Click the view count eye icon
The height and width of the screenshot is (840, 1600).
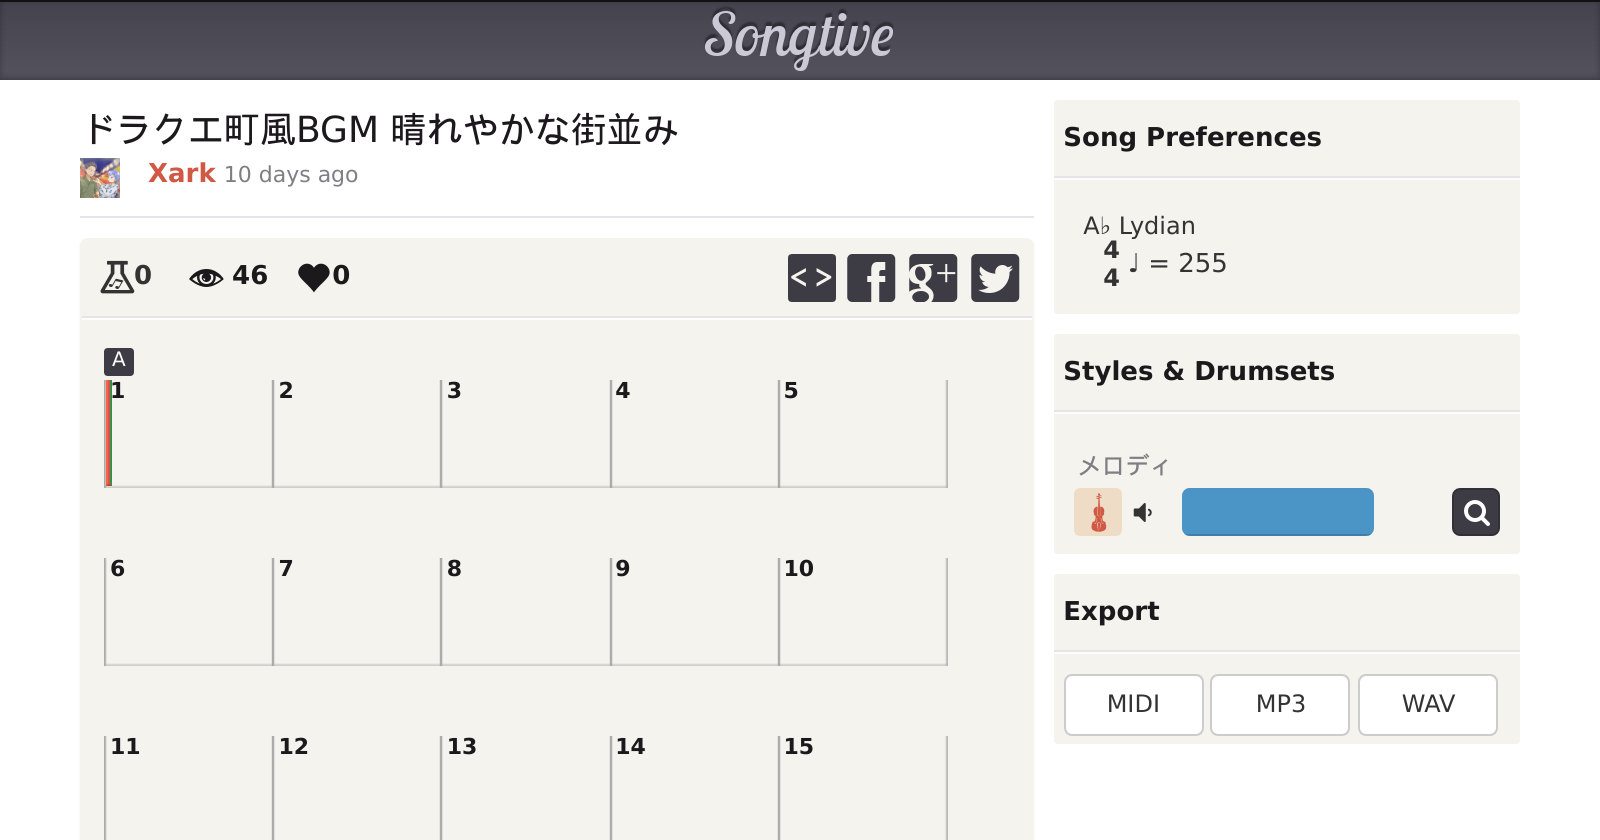[206, 277]
